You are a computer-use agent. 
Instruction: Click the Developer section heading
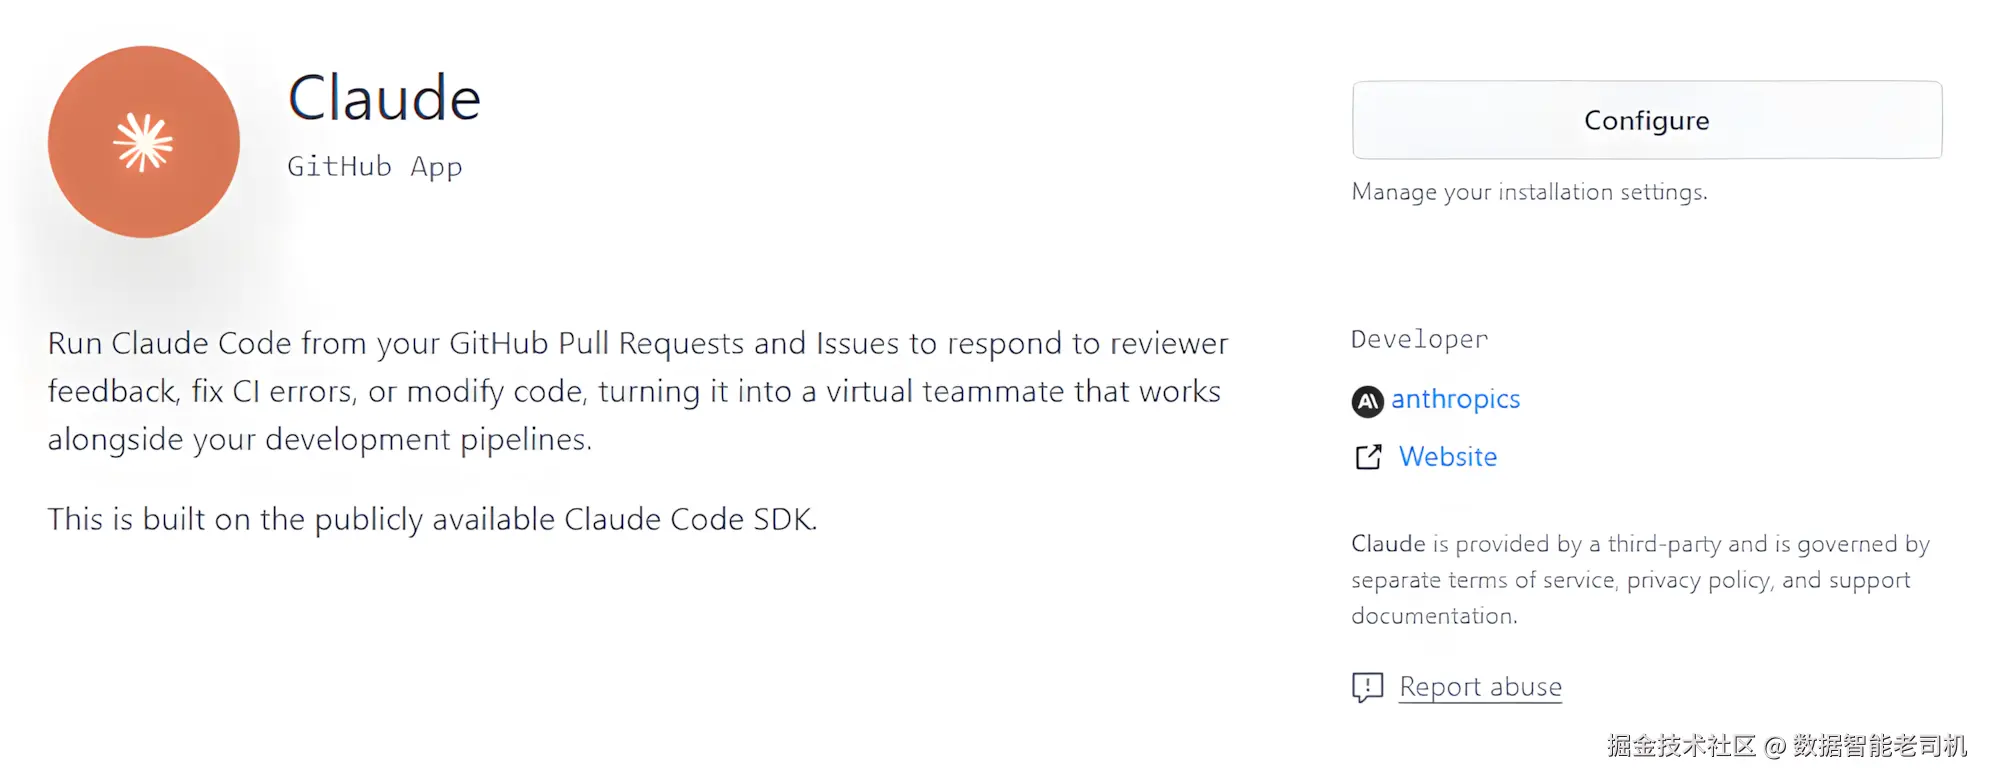[1419, 340]
